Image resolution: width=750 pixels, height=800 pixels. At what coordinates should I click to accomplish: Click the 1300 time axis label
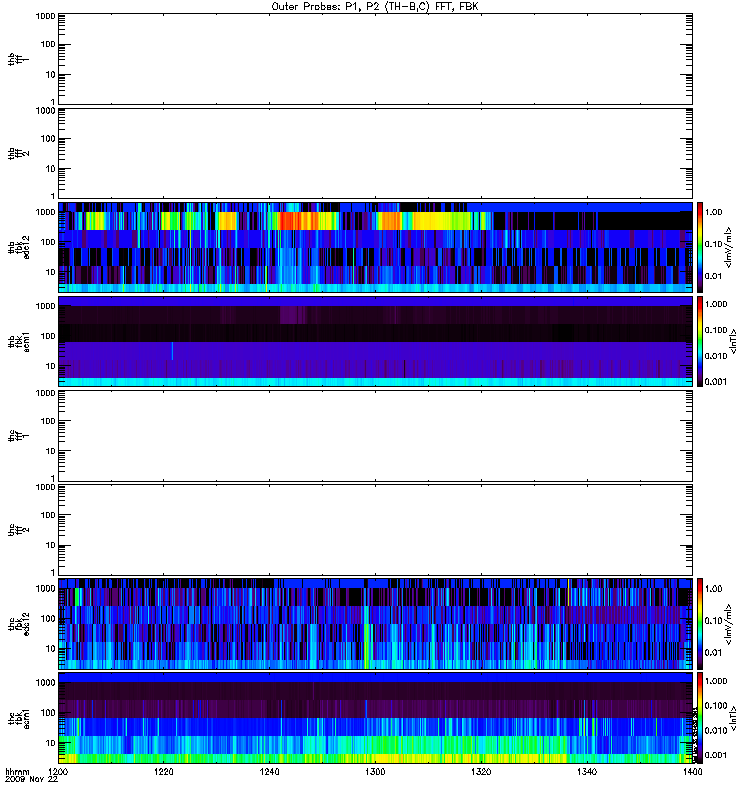pyautogui.click(x=375, y=772)
